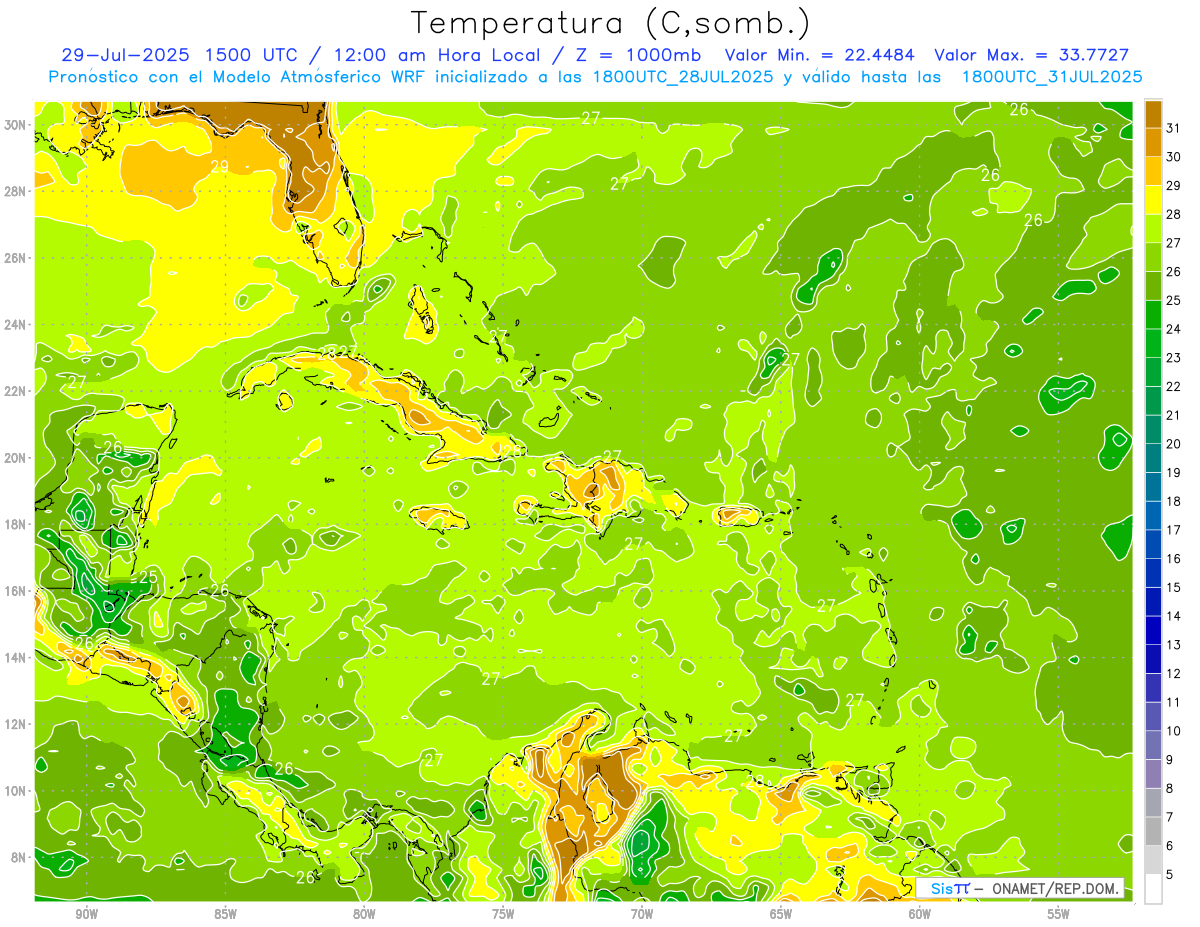Pick the bottom white swatch of the legend
Viewport: 1200px width, 927px height.
(1153, 889)
